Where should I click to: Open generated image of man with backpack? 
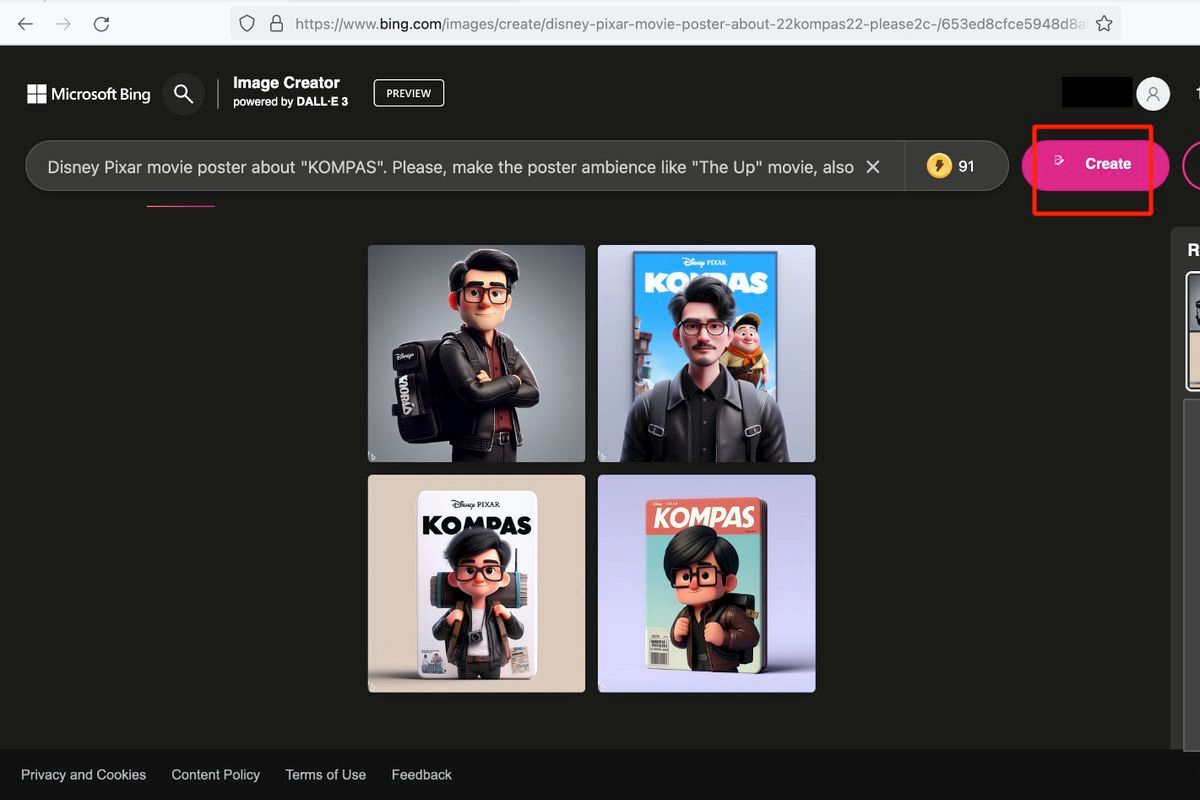coord(476,354)
